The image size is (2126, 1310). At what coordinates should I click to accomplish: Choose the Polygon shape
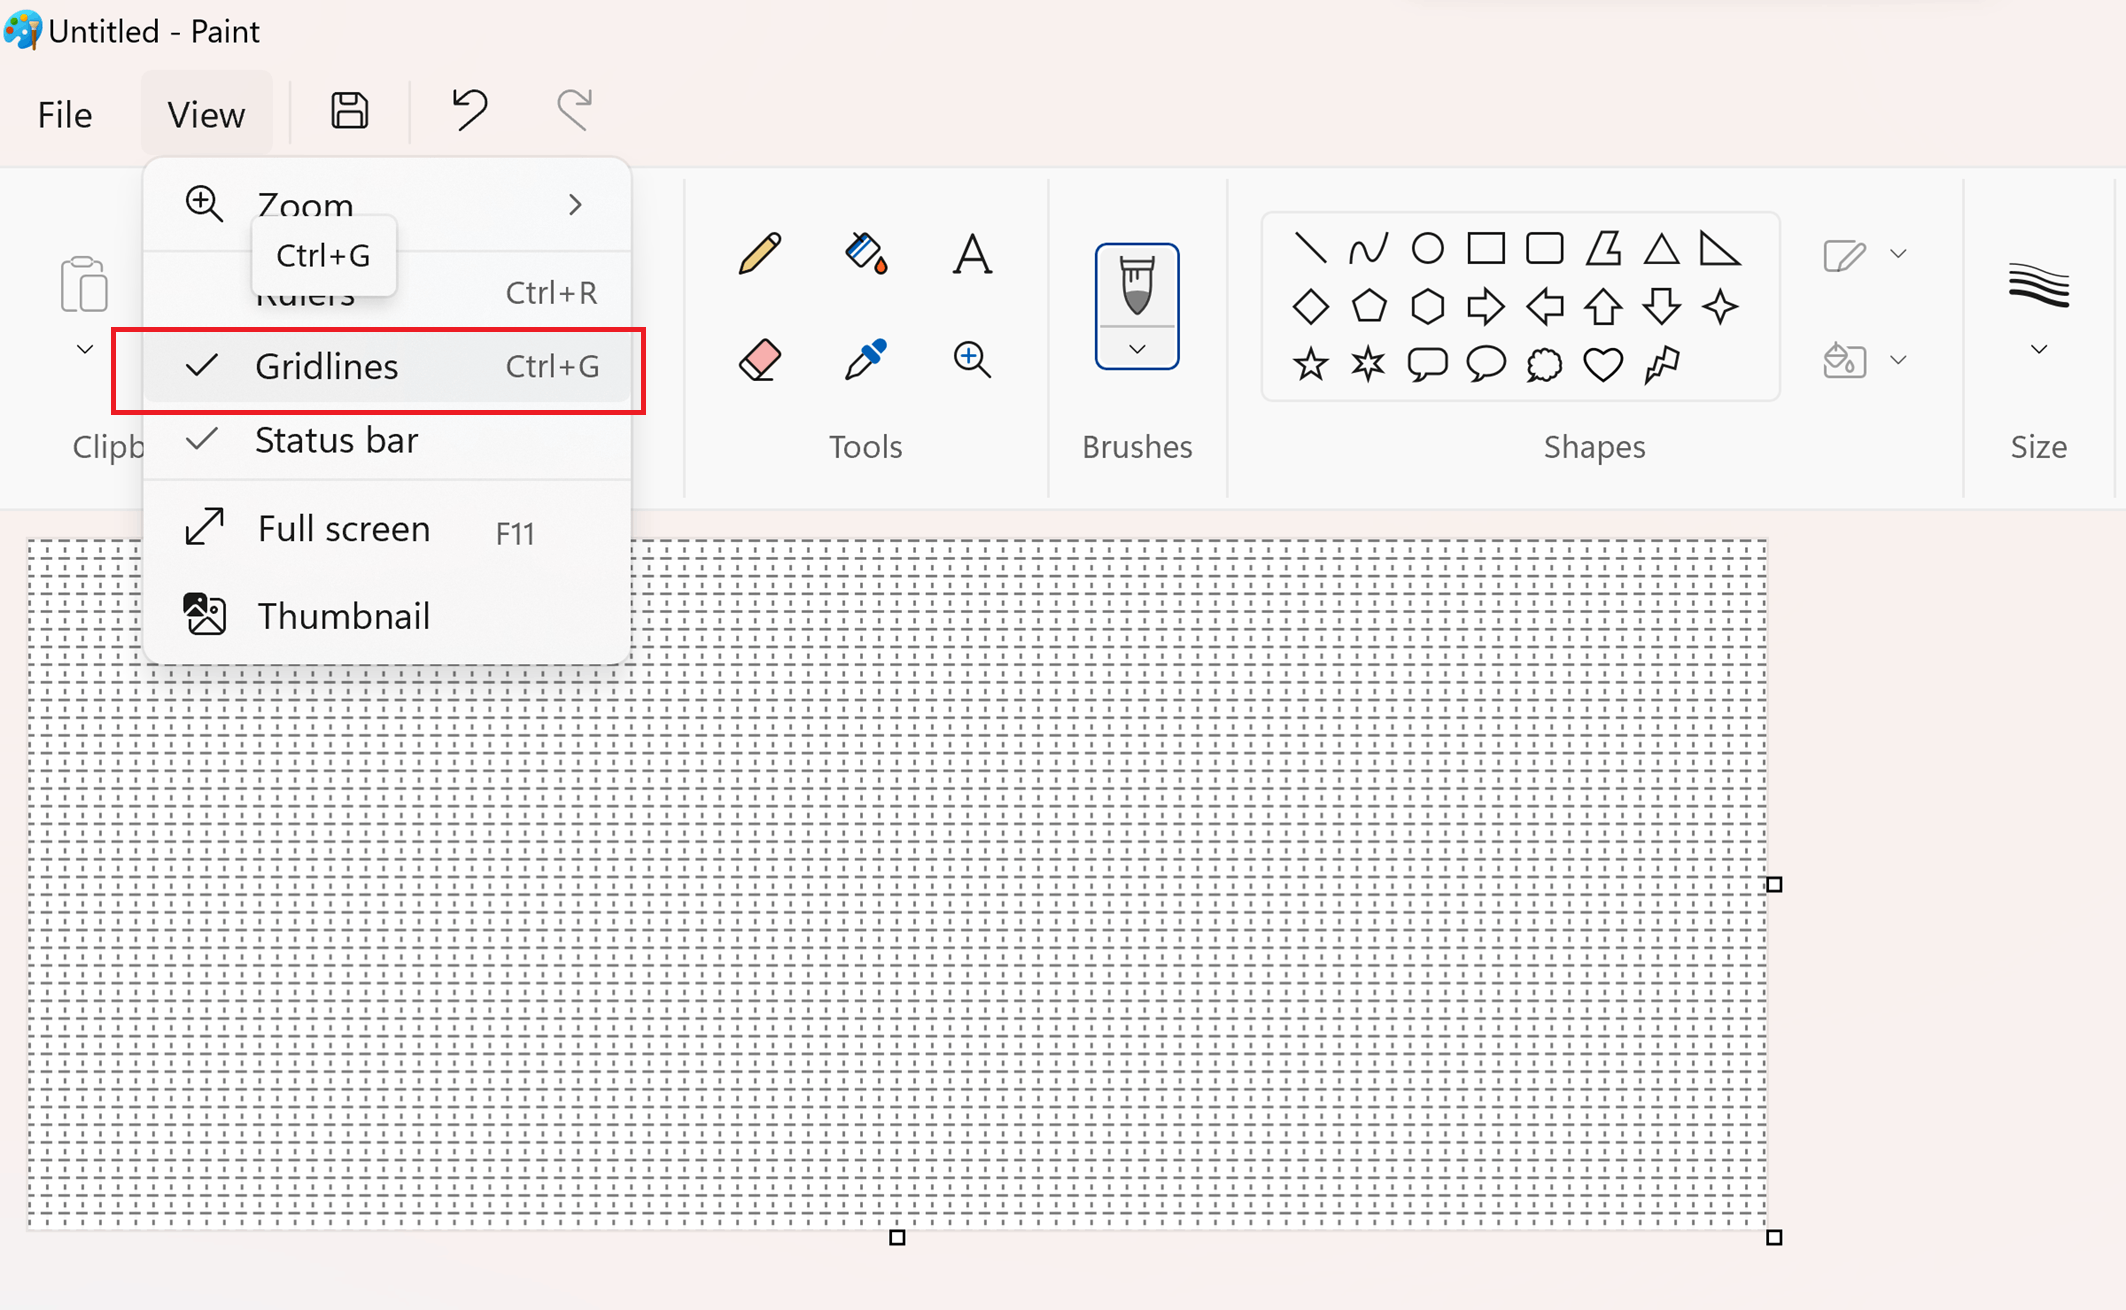[x=1603, y=248]
